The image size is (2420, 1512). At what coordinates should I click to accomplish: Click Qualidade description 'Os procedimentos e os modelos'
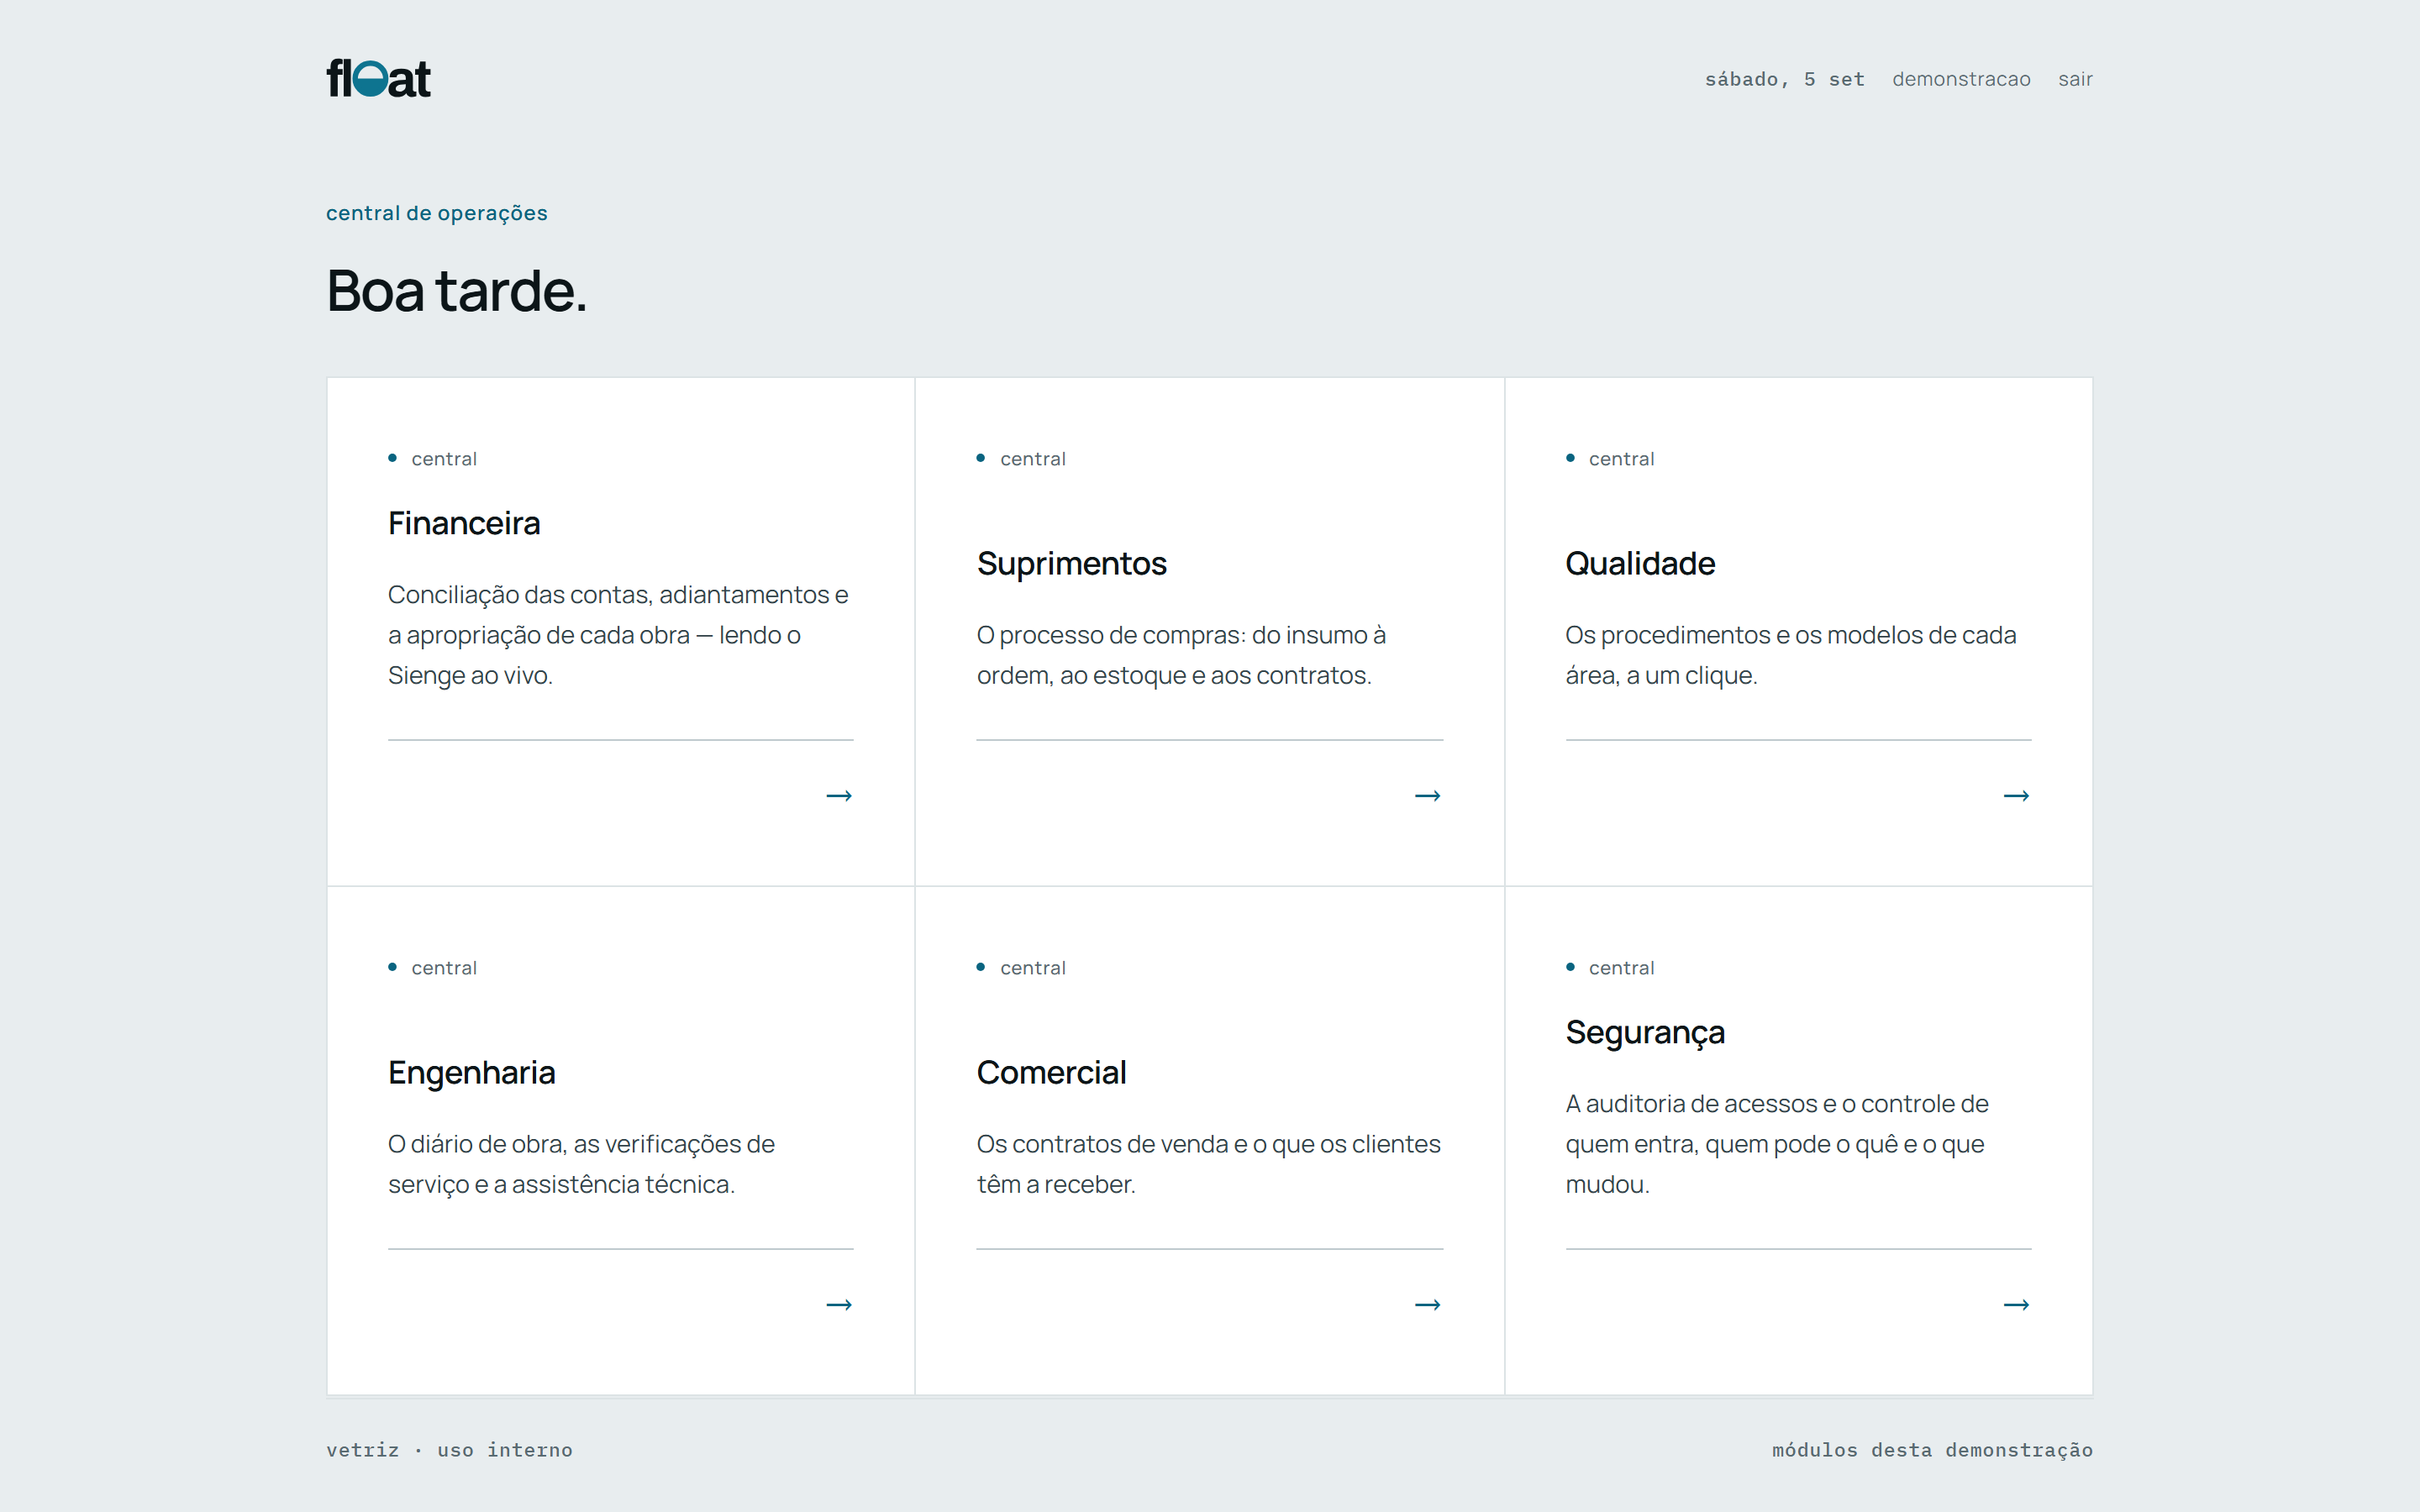[1790, 655]
